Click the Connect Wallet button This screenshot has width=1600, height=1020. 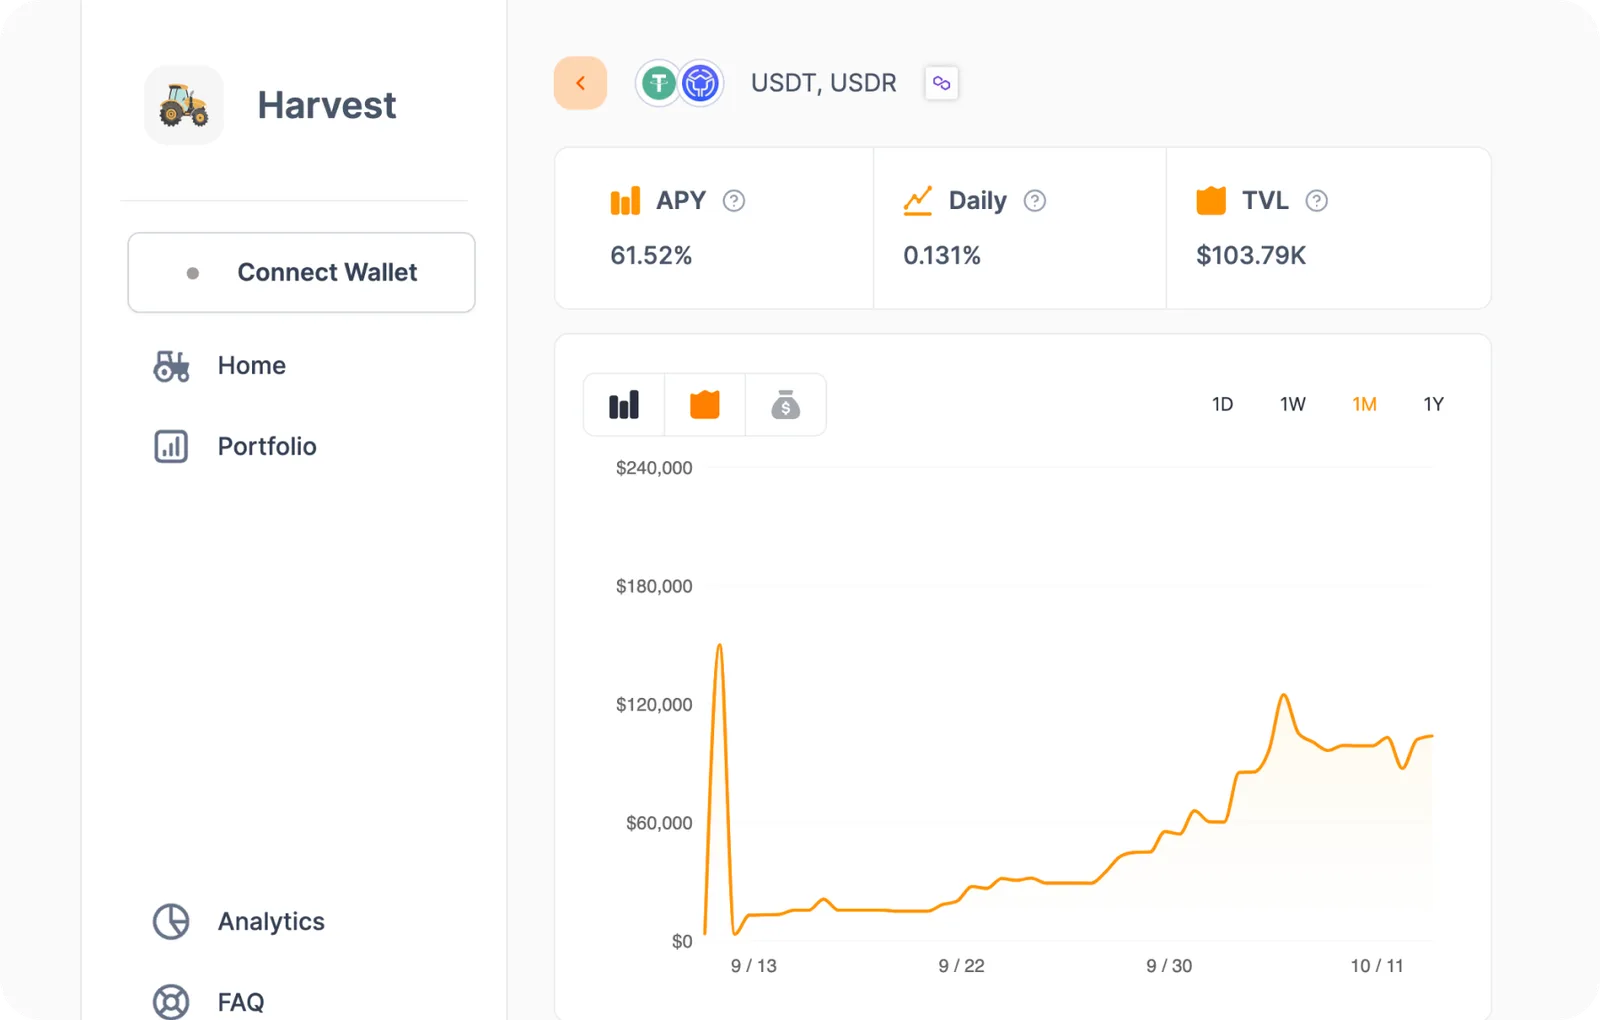(301, 272)
